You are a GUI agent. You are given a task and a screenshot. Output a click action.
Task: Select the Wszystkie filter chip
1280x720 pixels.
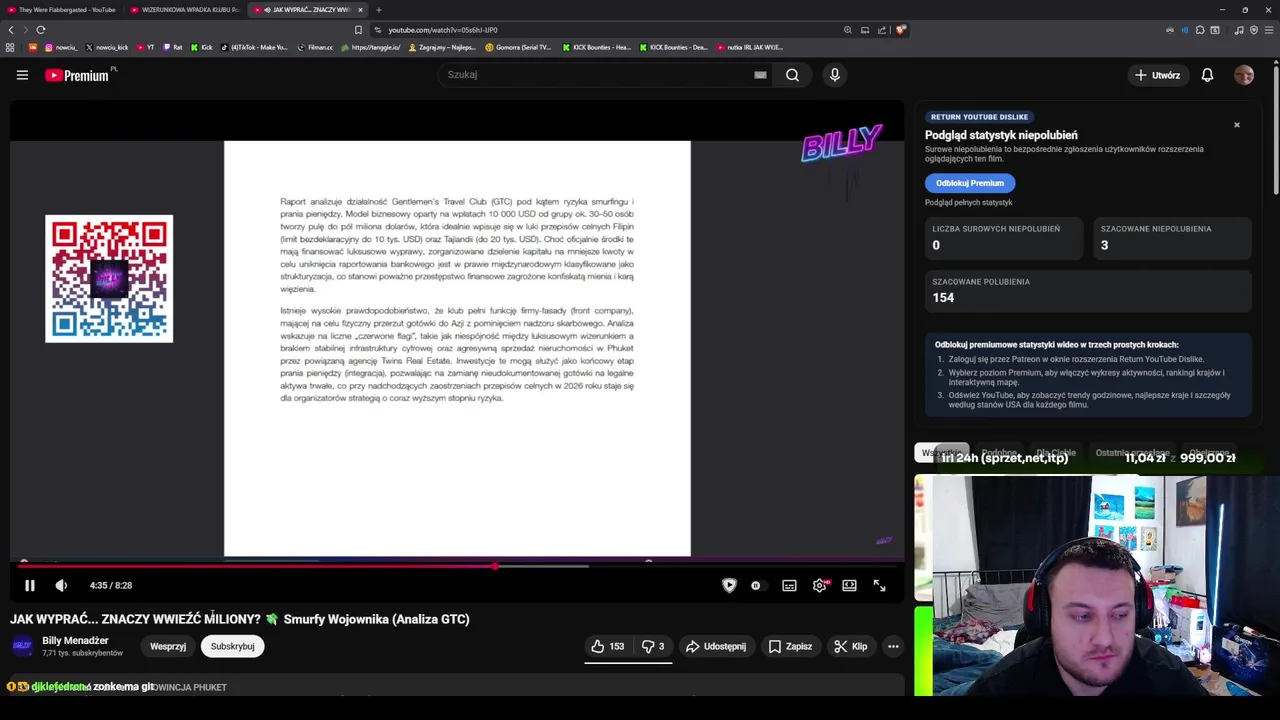tap(941, 453)
